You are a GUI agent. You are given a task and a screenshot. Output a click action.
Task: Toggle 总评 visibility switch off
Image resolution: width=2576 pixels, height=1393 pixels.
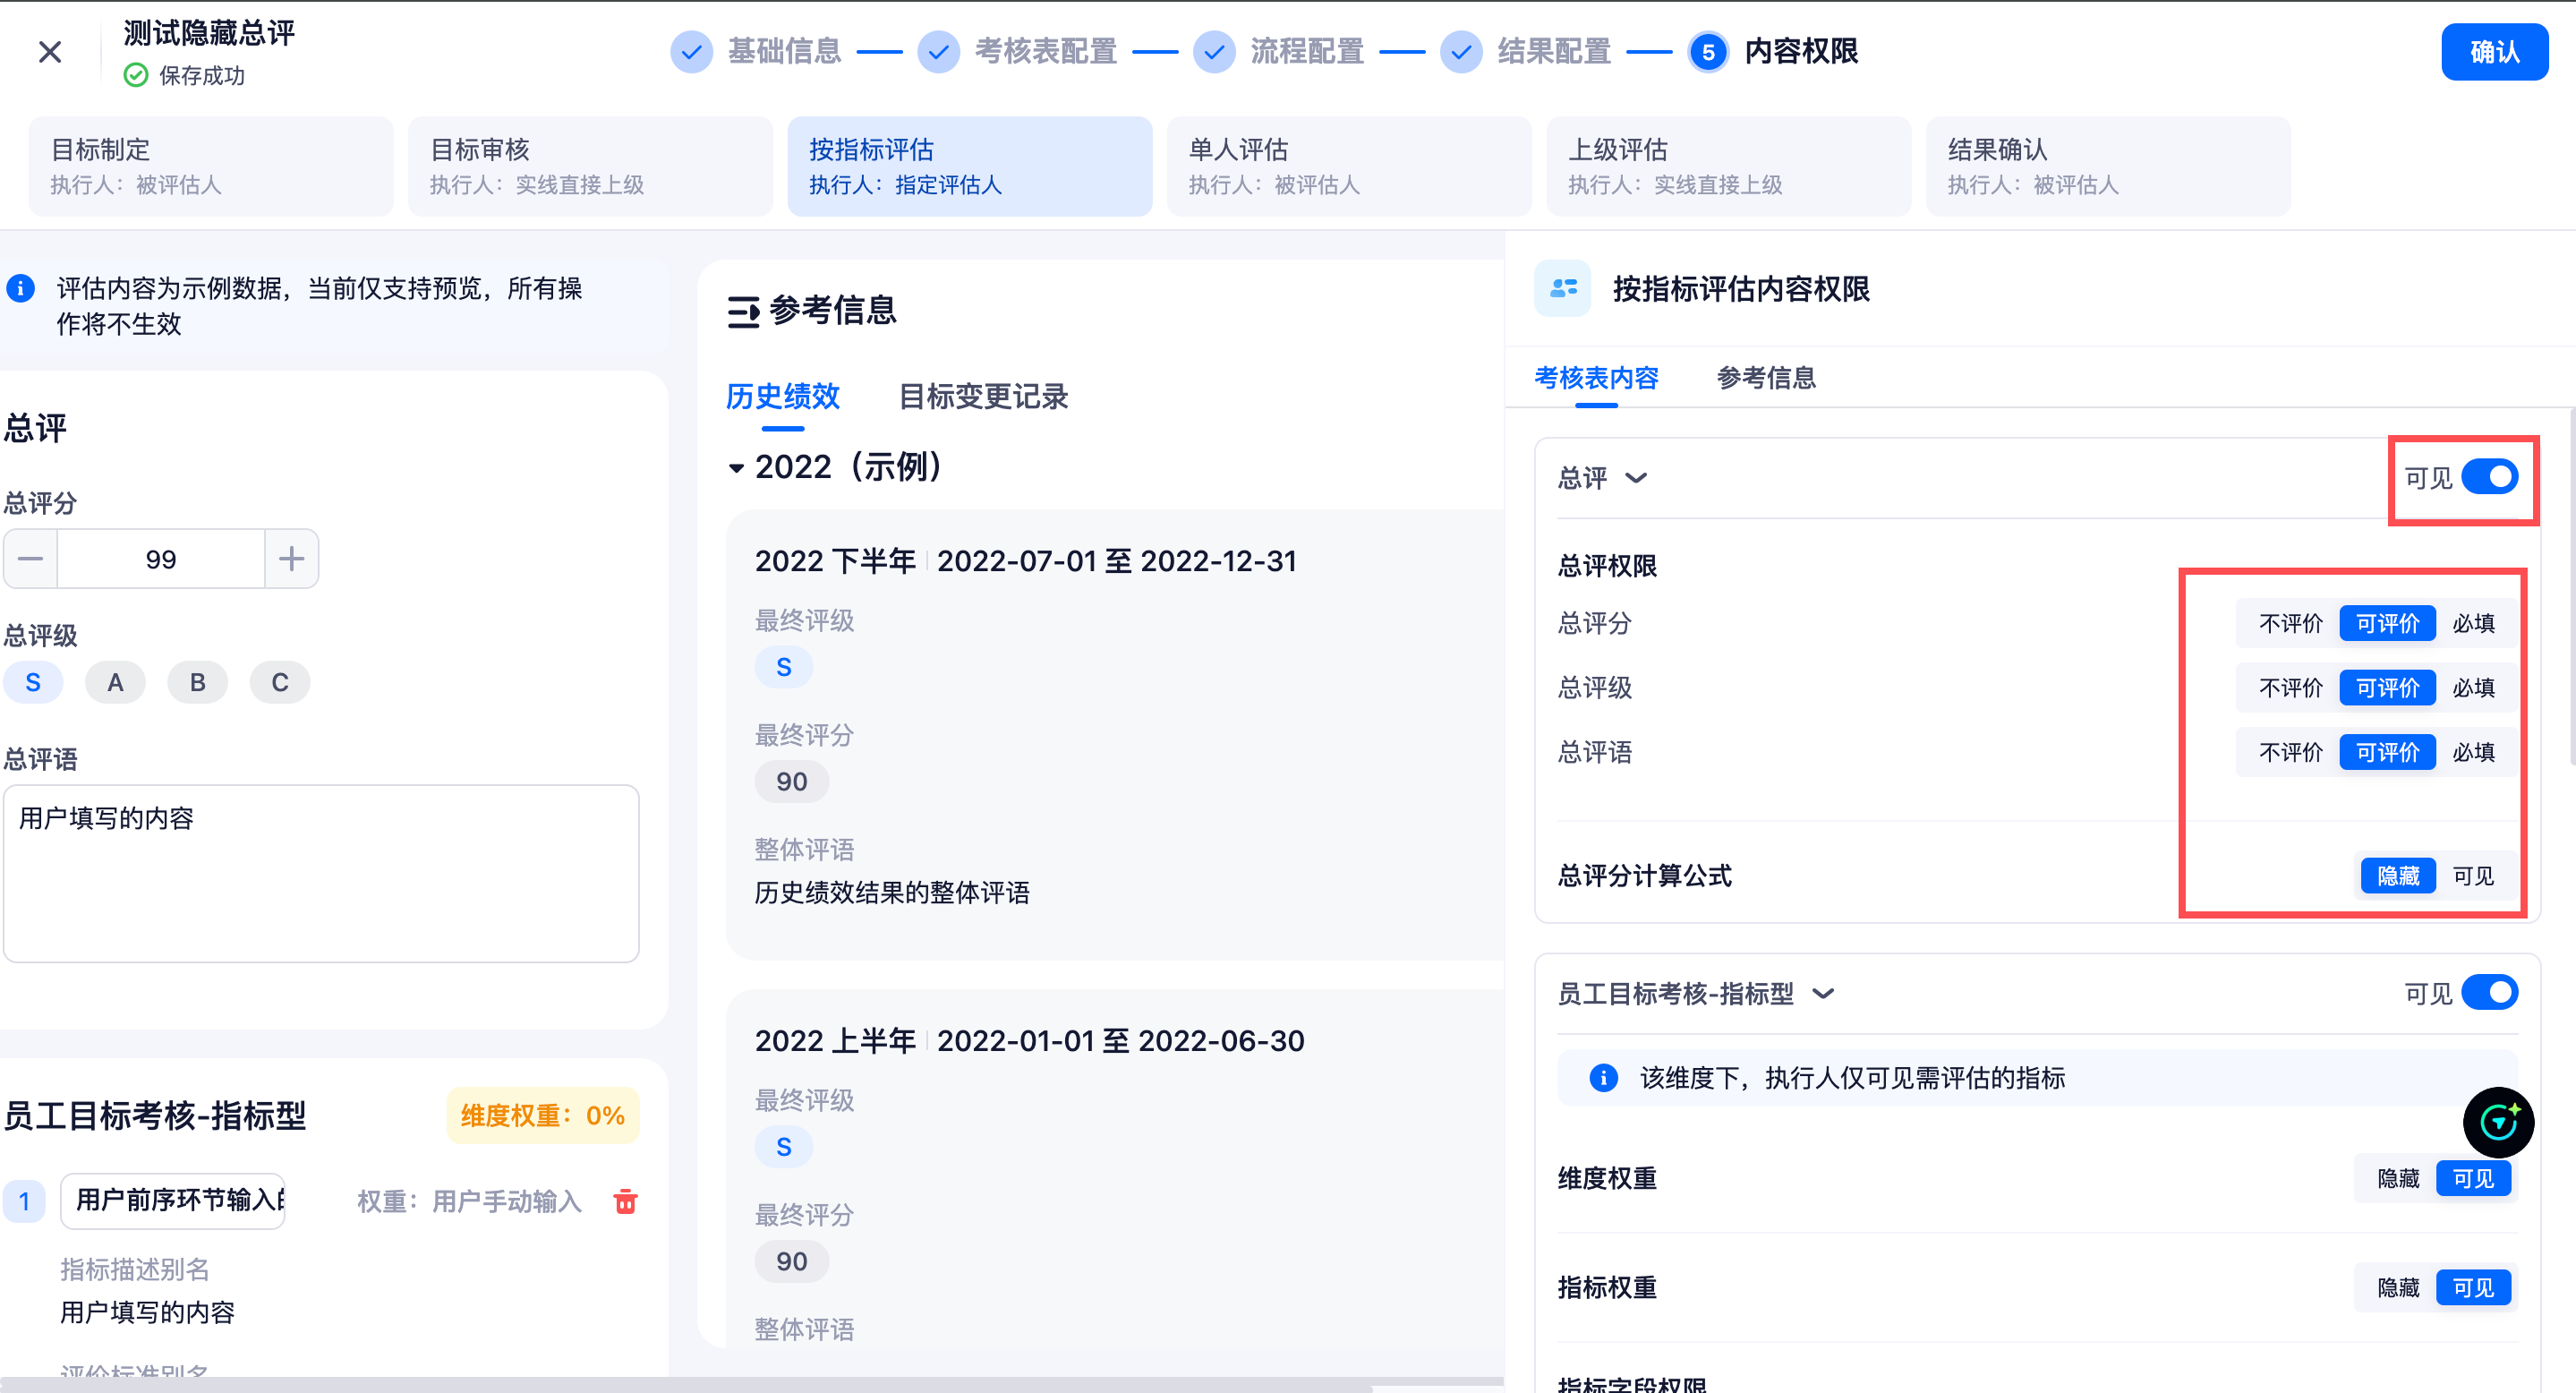point(2489,477)
